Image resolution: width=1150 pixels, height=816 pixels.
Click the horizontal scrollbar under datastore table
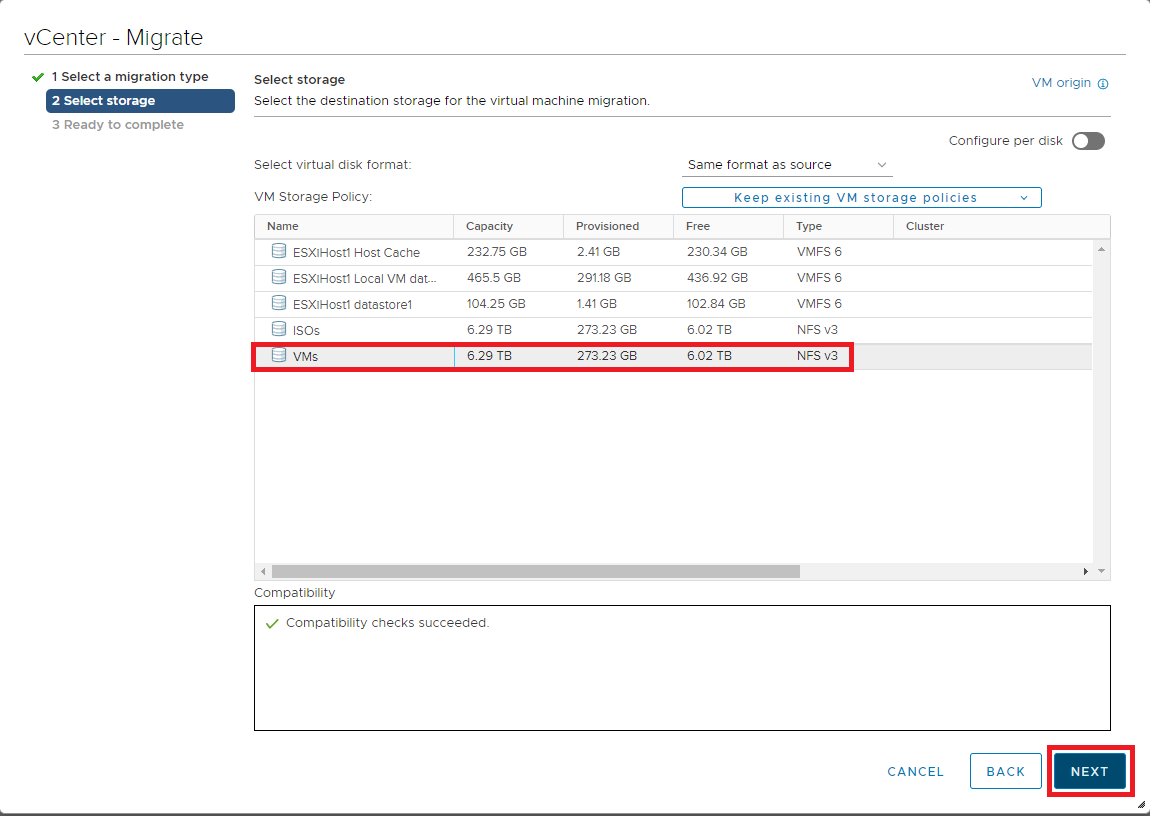click(535, 571)
